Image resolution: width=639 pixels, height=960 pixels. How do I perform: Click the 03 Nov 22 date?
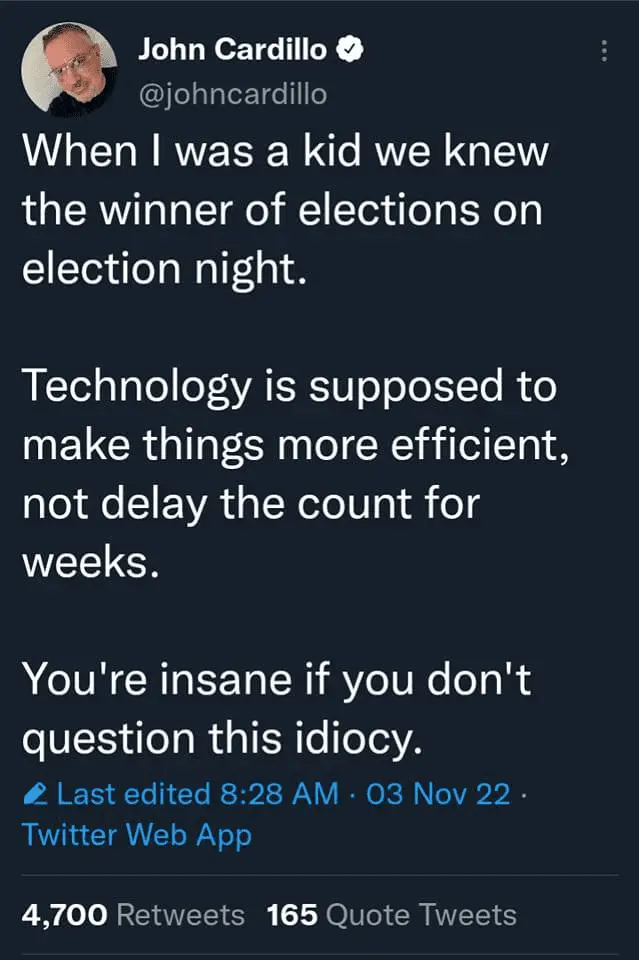(439, 795)
